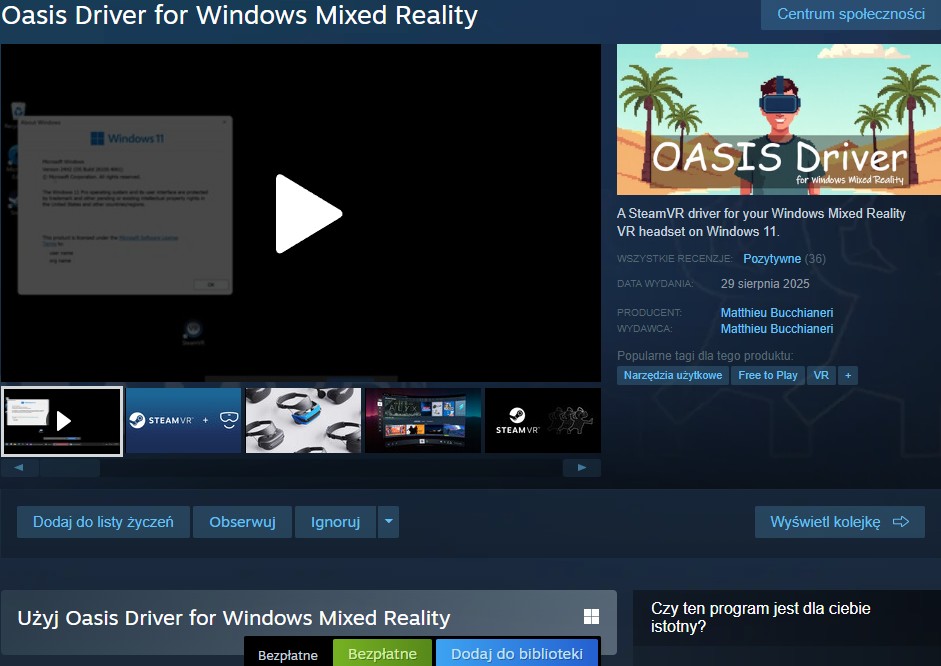Add to wishlist via Dodaj do listy życzeń
This screenshot has width=941, height=666.
tap(103, 521)
